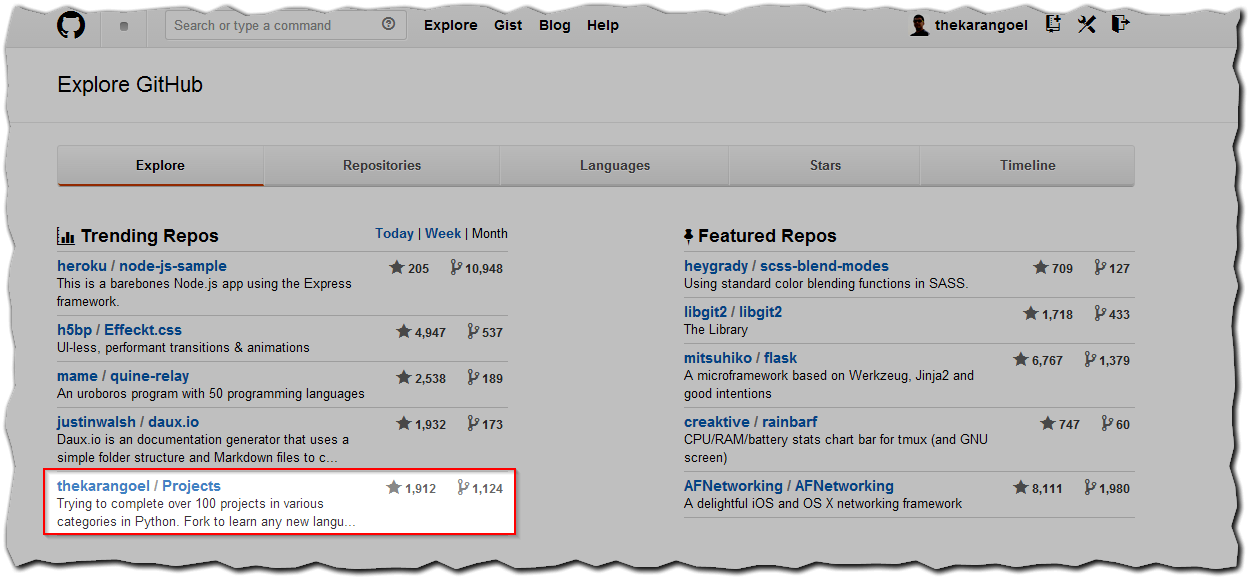This screenshot has width=1249, height=579.
Task: Click the create new repository icon
Action: pos(1053,24)
